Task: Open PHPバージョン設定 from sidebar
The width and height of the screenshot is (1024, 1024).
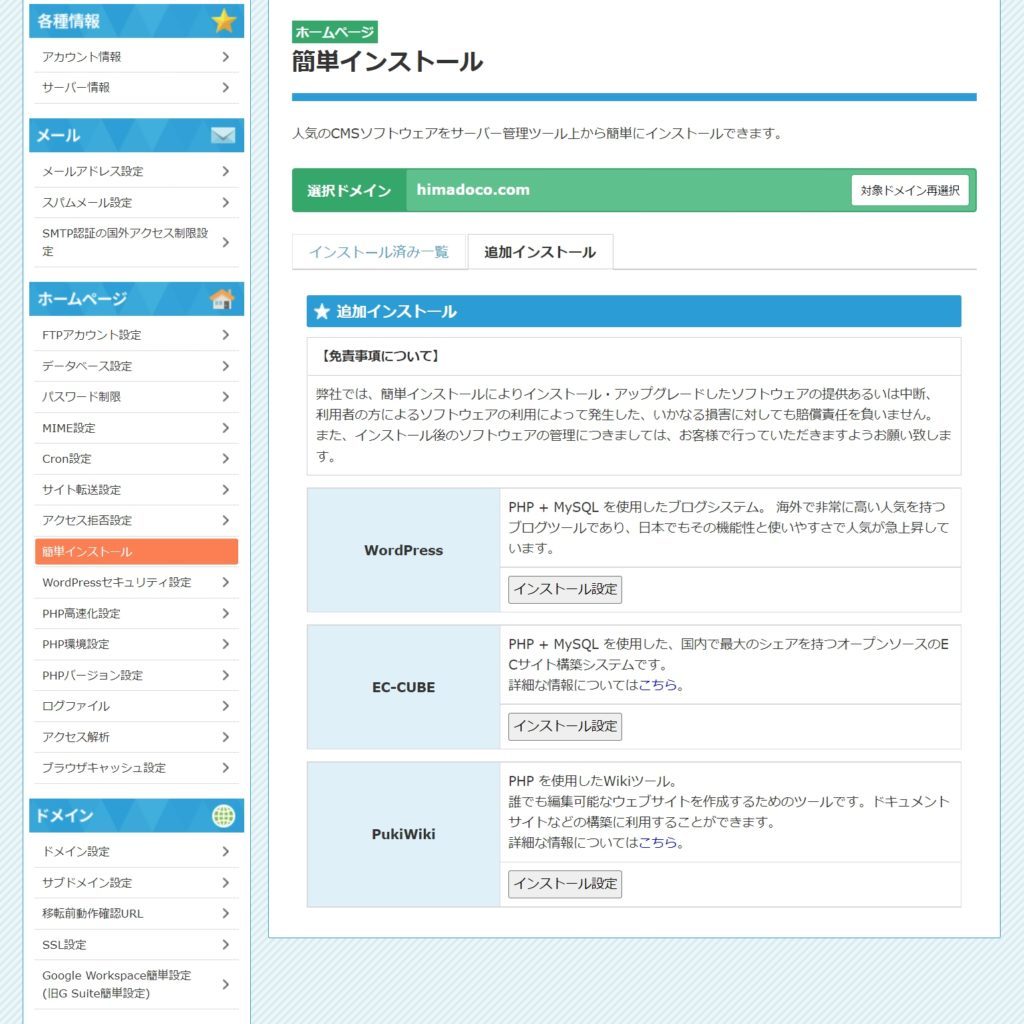Action: (92, 675)
